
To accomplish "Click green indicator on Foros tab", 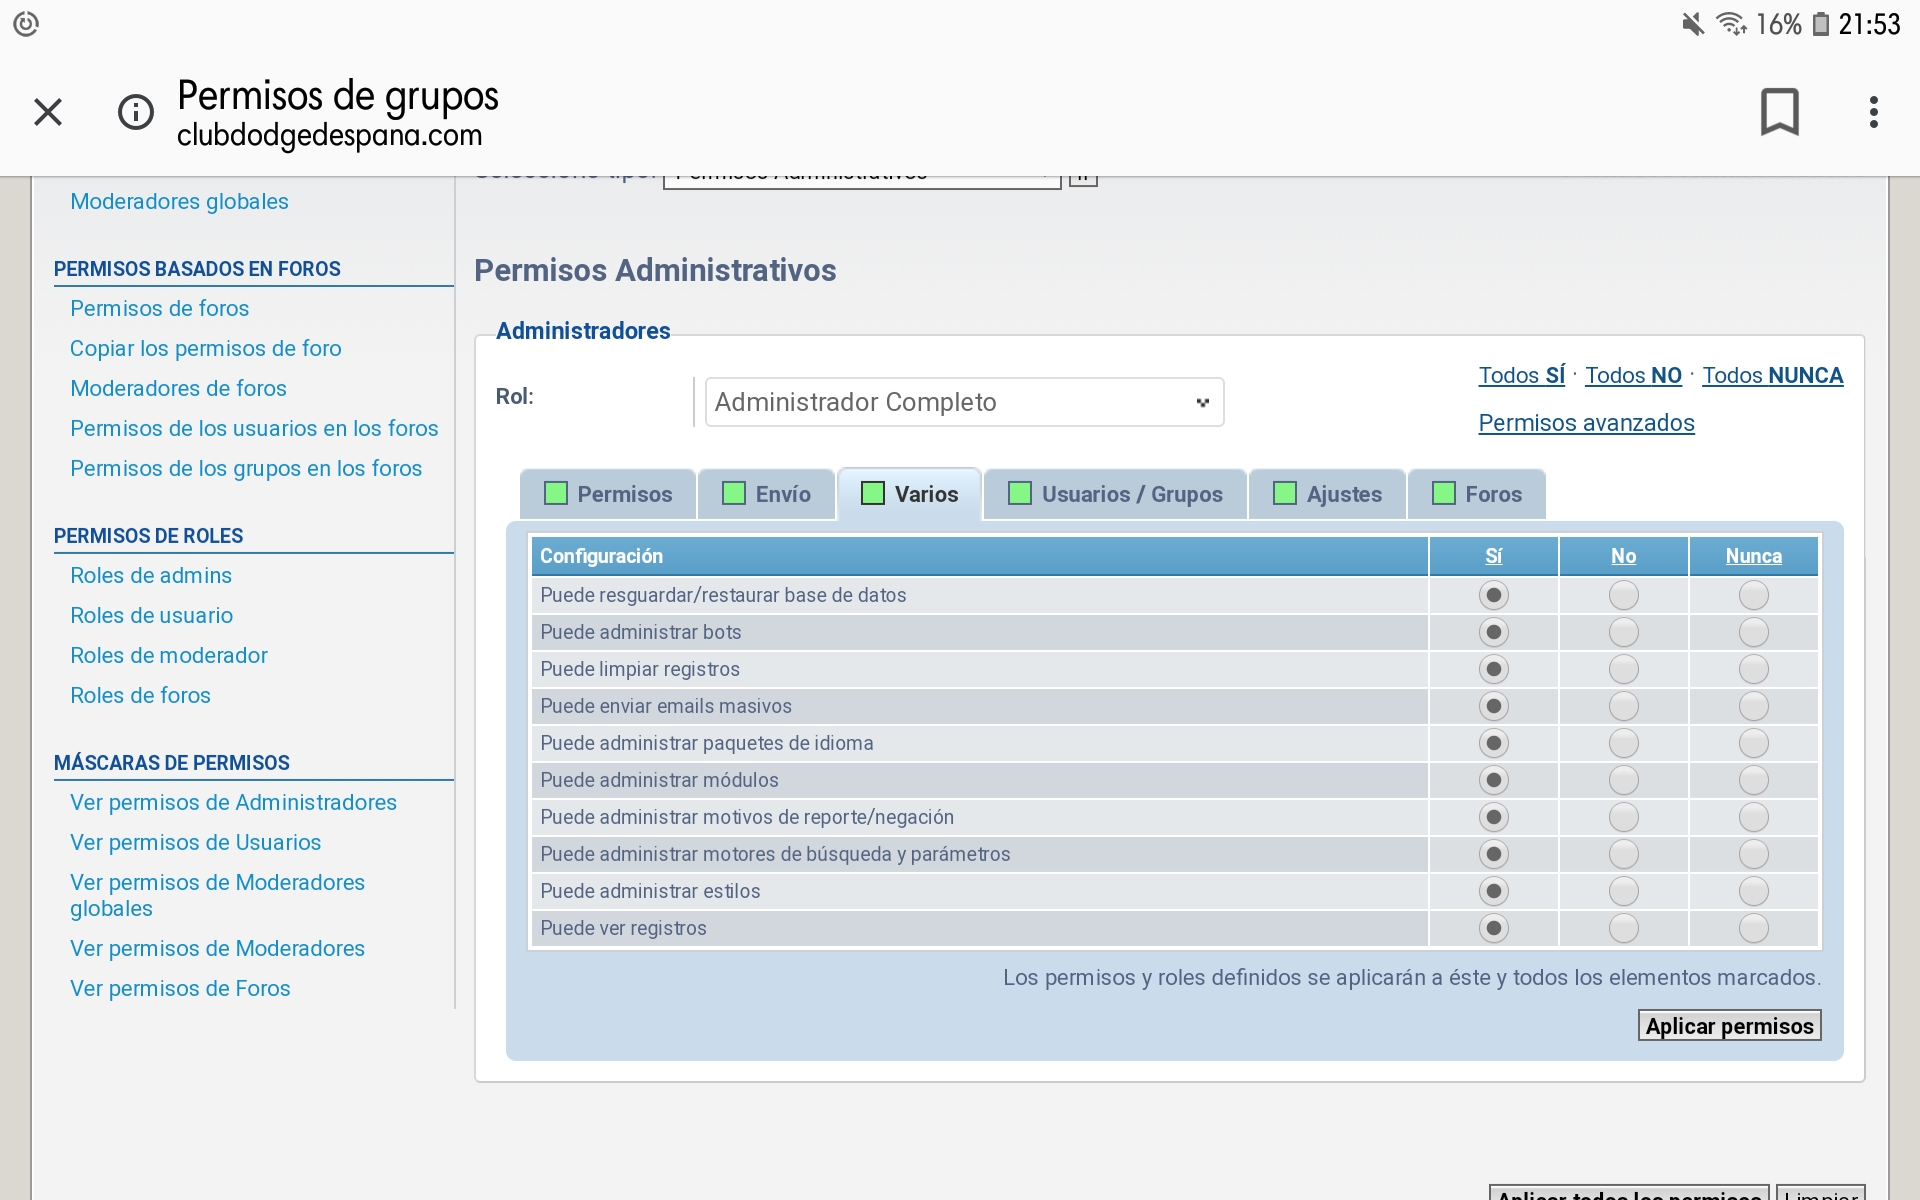I will [1444, 493].
